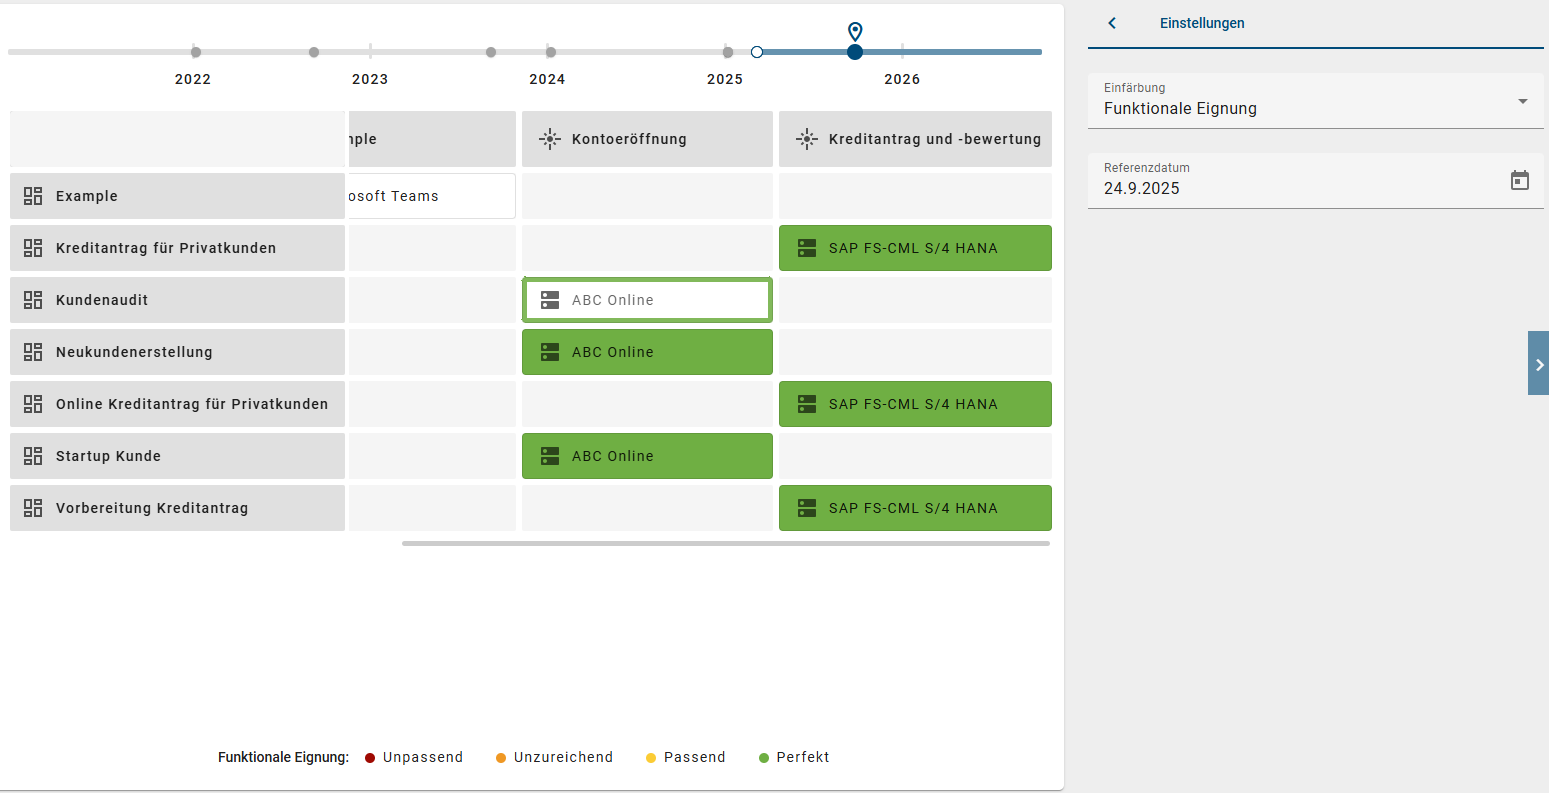Select the red Unpassend legend dot
Viewport: 1549px width, 793px height.
[369, 757]
